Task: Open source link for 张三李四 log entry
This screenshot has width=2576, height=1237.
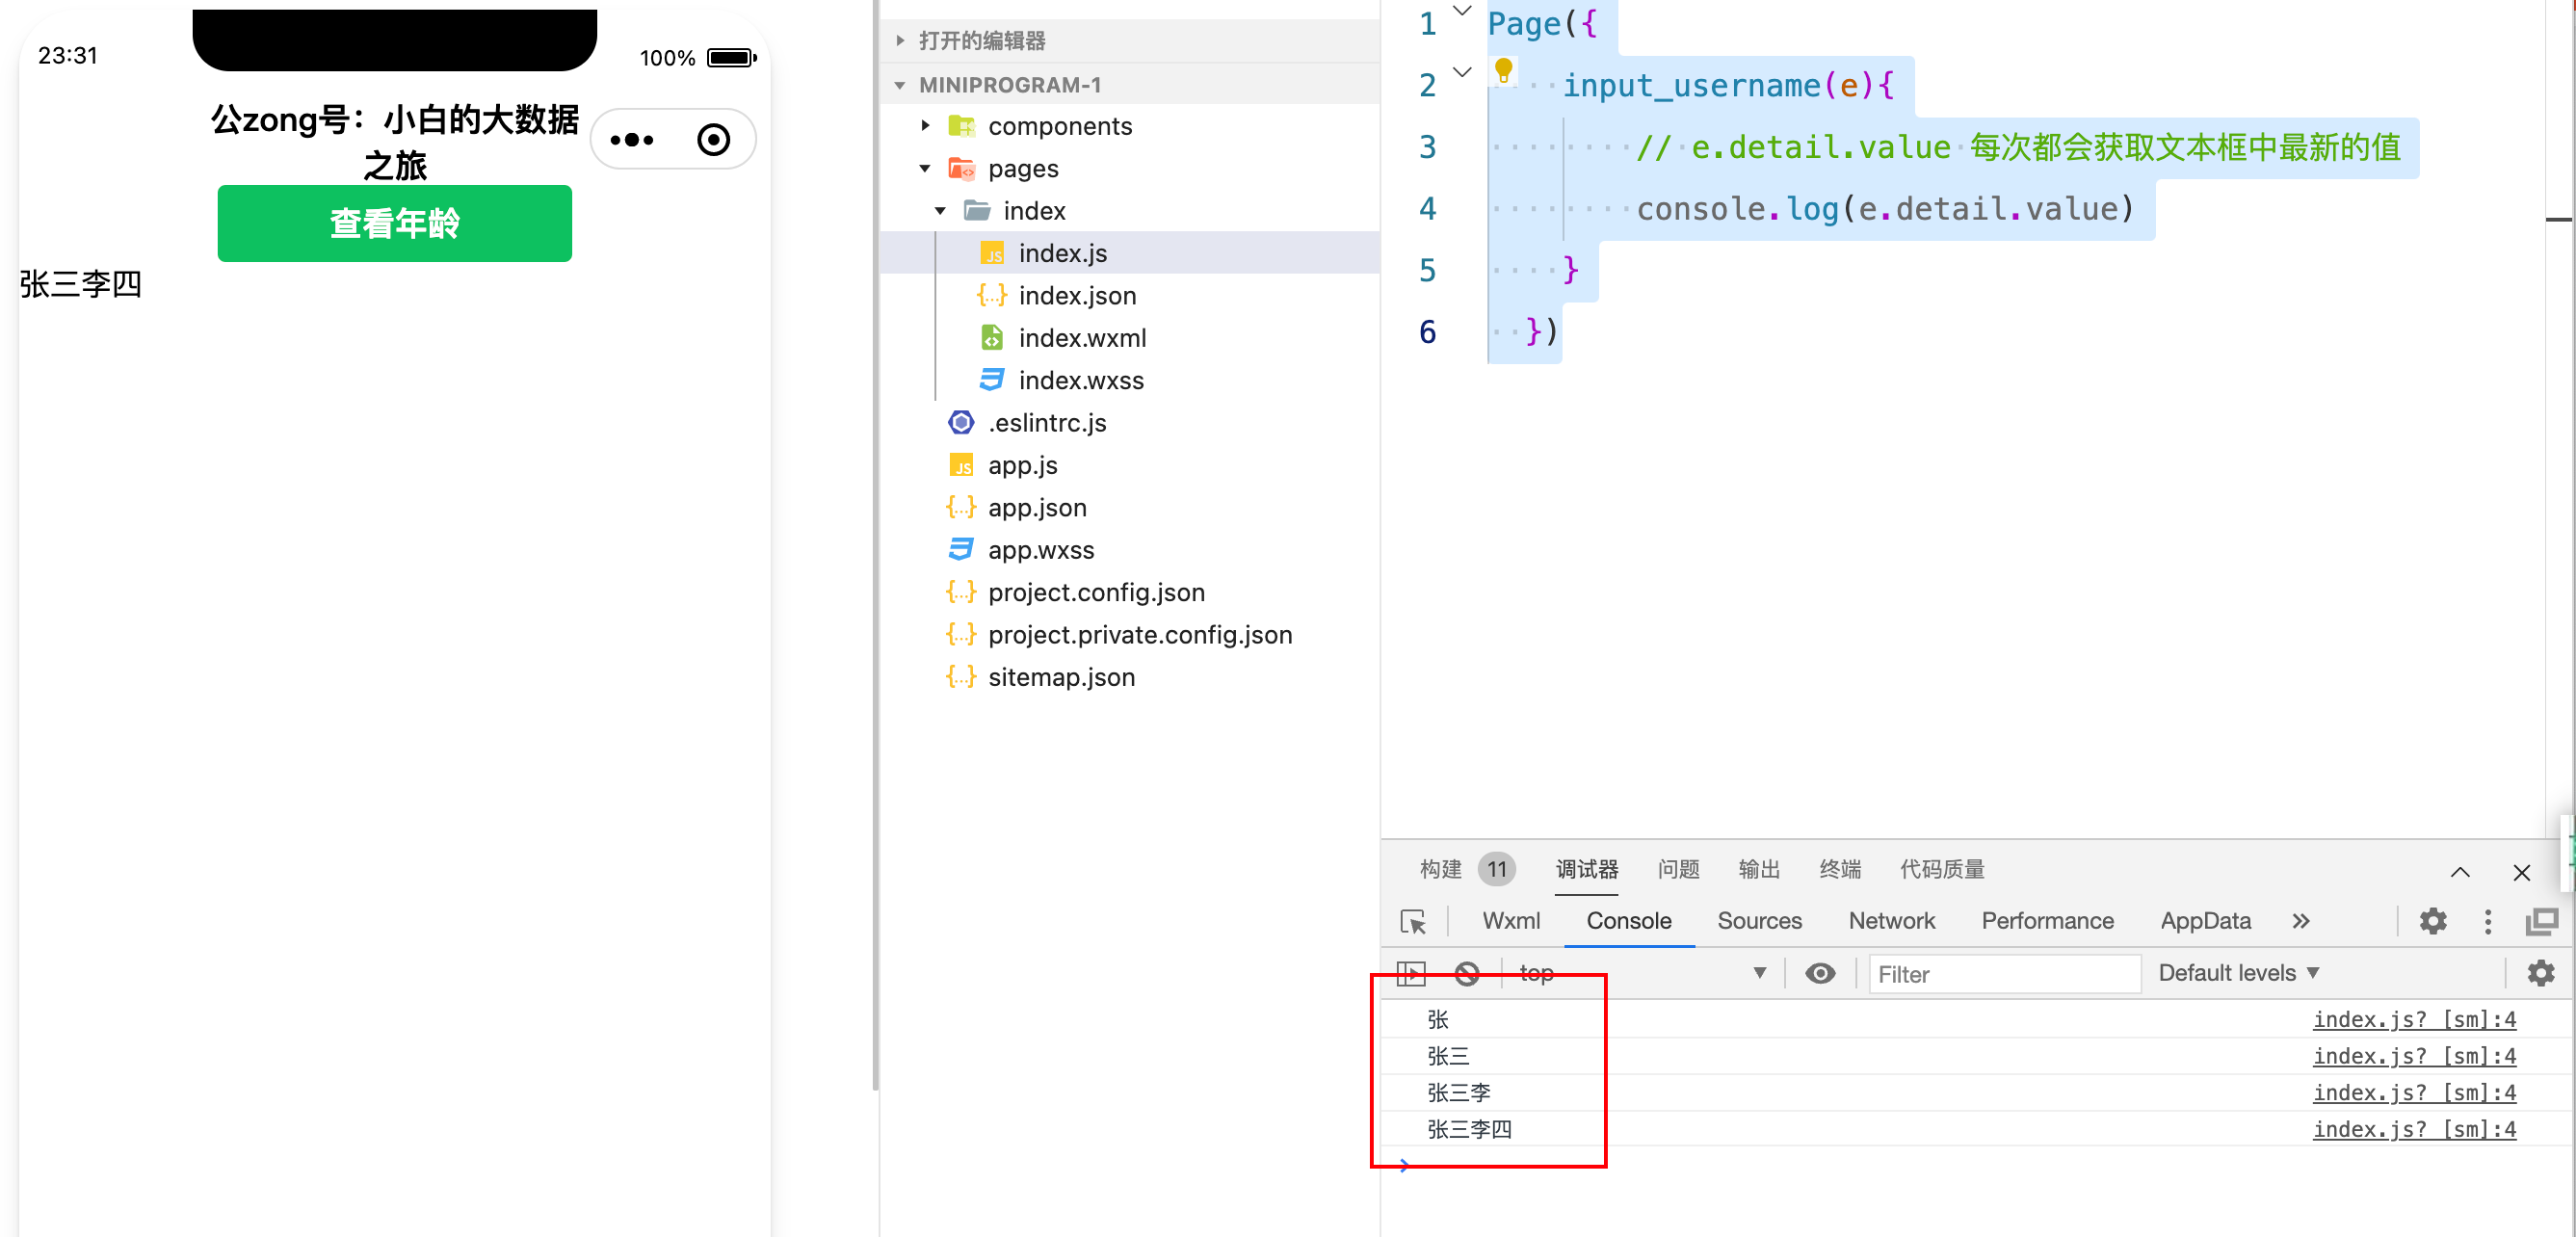Action: (2414, 1129)
